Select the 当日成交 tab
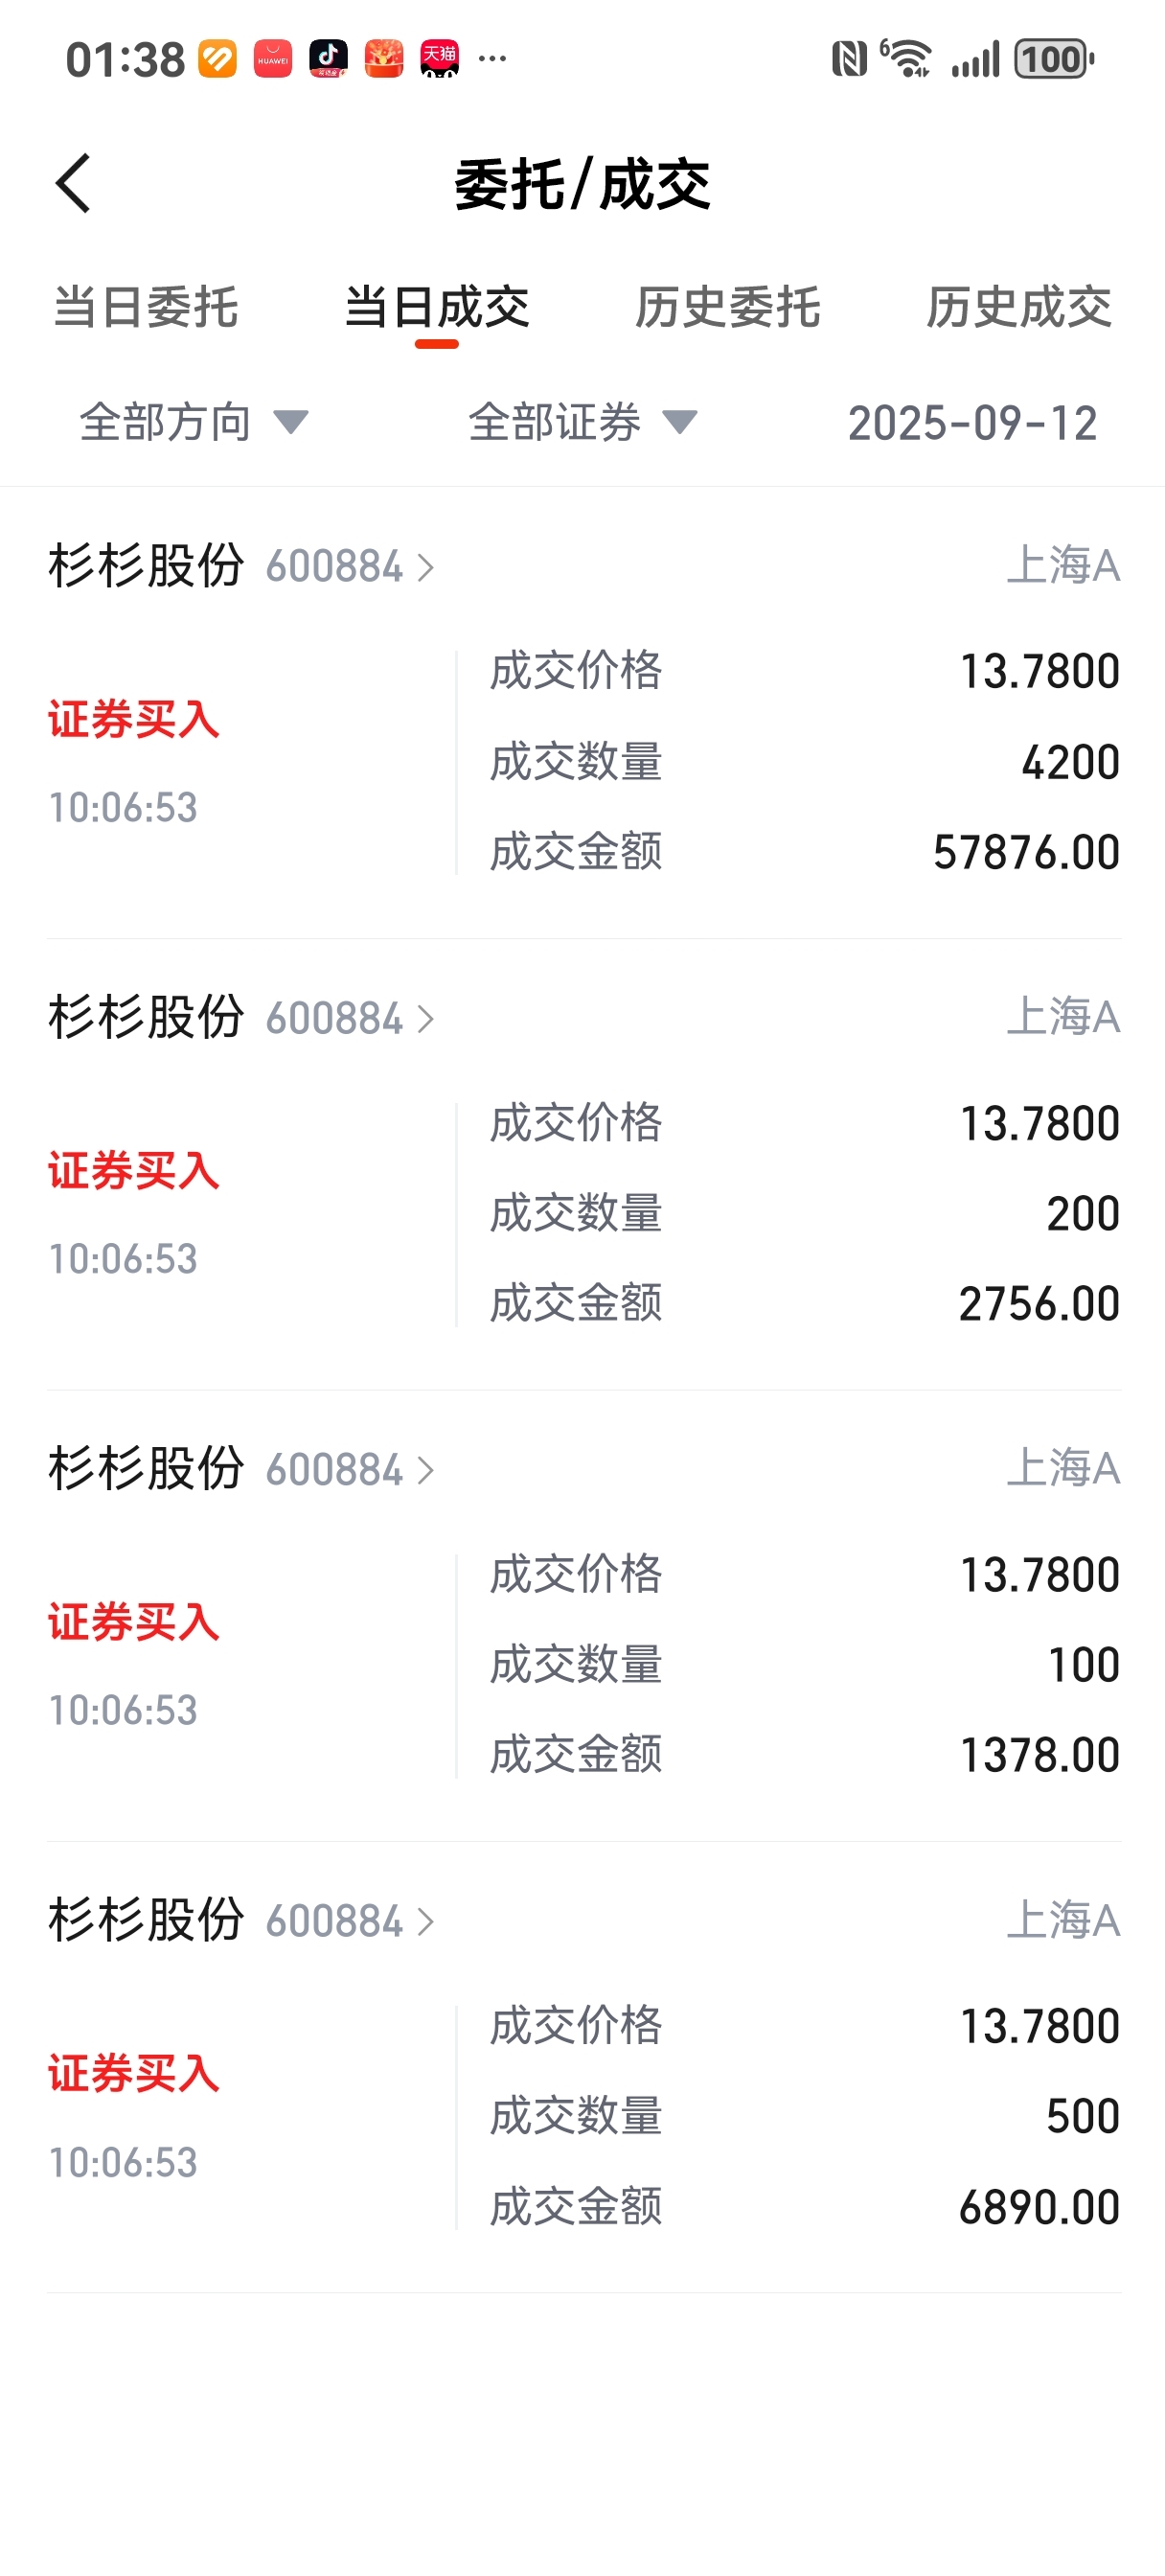The width and height of the screenshot is (1165, 2576). 437,307
